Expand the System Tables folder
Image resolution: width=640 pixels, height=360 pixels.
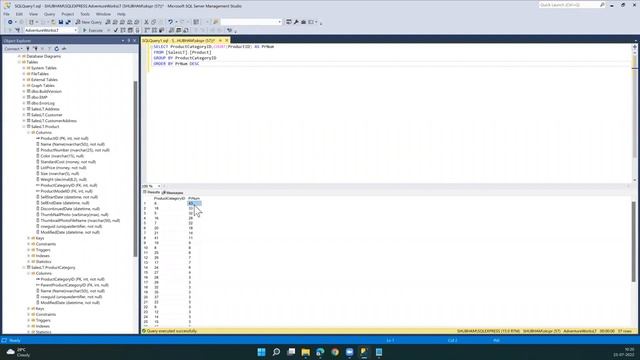[24, 68]
